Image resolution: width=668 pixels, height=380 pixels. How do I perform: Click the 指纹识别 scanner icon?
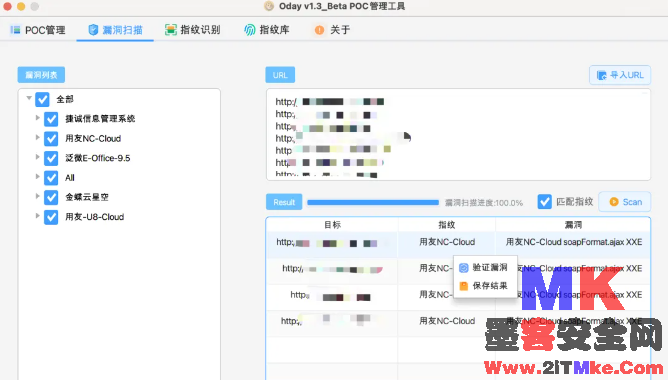pyautogui.click(x=171, y=30)
